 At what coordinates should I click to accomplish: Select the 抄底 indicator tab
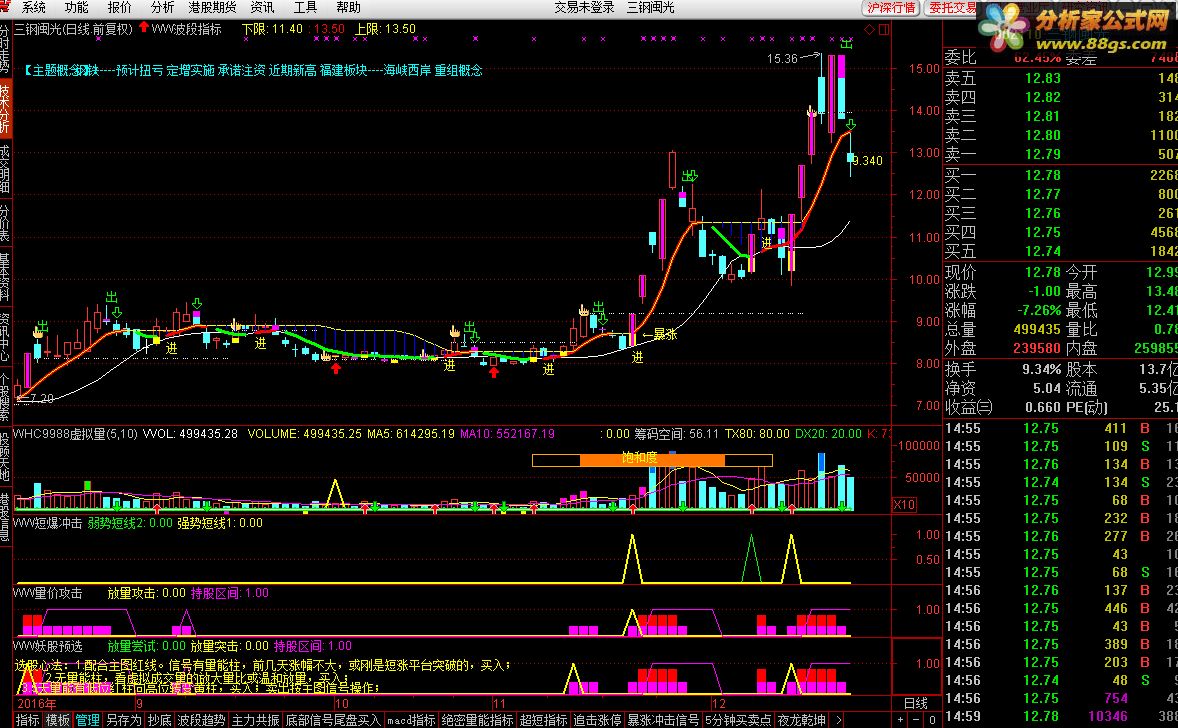pos(159,720)
